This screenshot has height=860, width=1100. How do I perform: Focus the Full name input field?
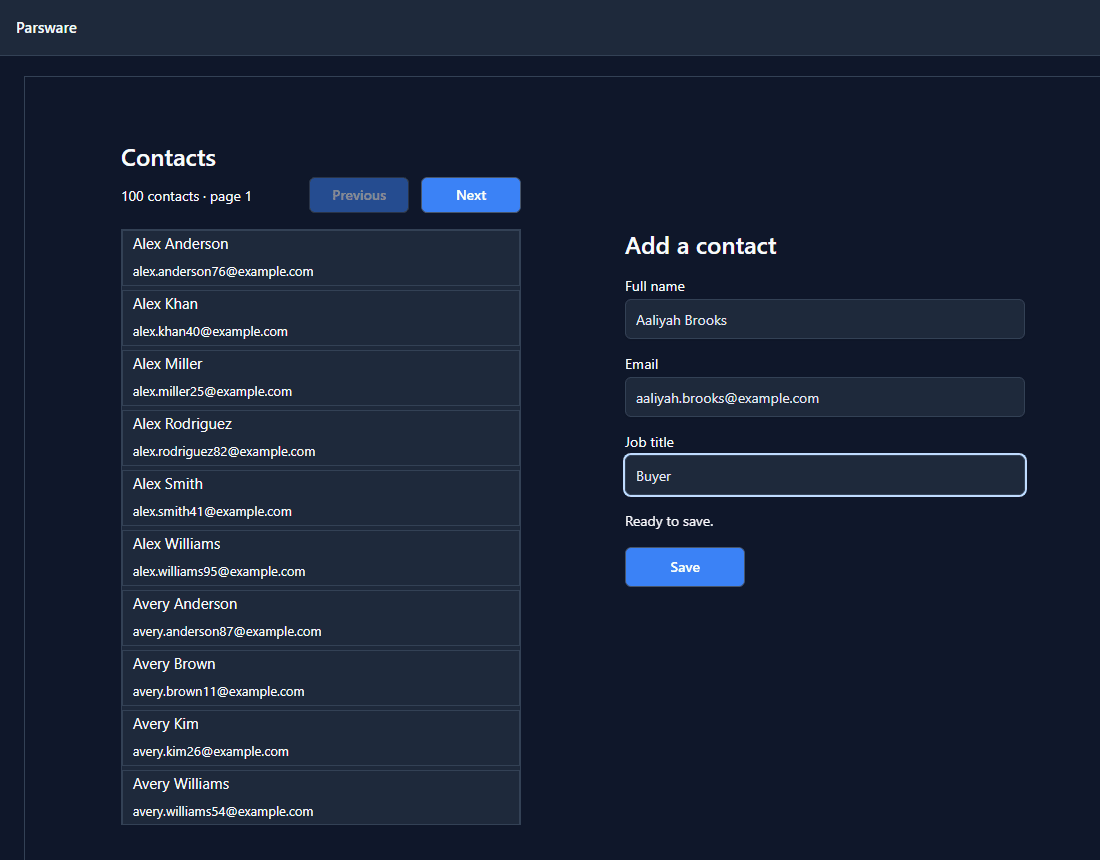[x=824, y=319]
